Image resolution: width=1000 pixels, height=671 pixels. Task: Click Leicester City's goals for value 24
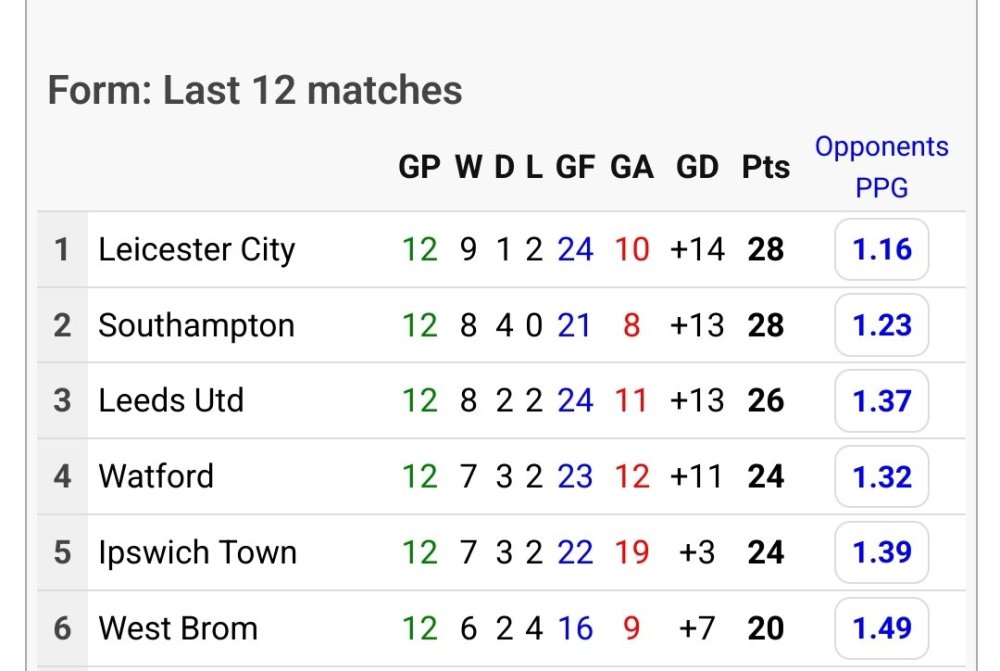pyautogui.click(x=575, y=249)
